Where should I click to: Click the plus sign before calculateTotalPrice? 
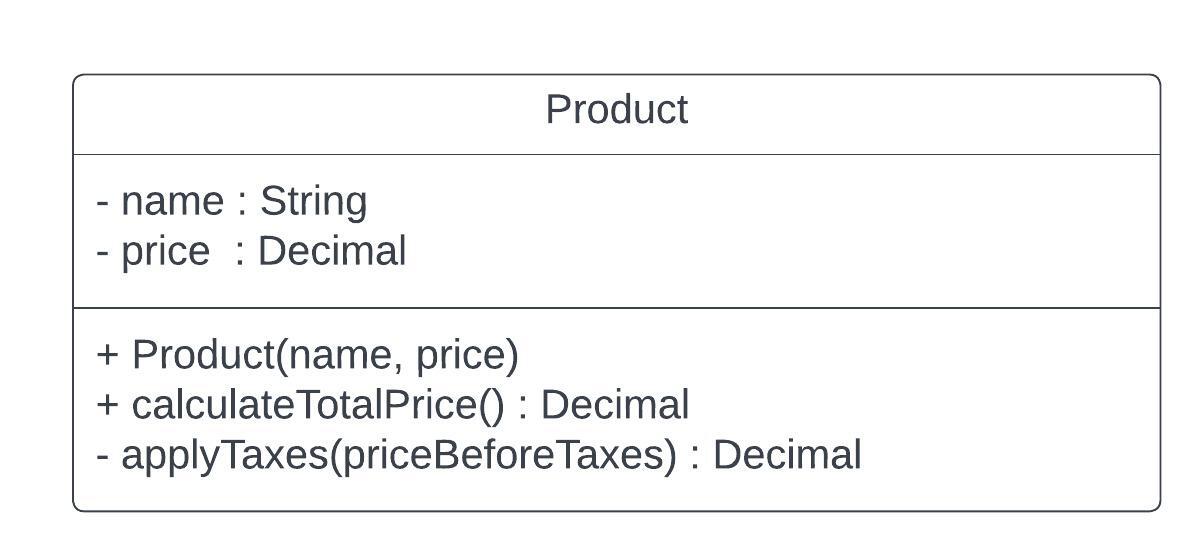tap(108, 406)
